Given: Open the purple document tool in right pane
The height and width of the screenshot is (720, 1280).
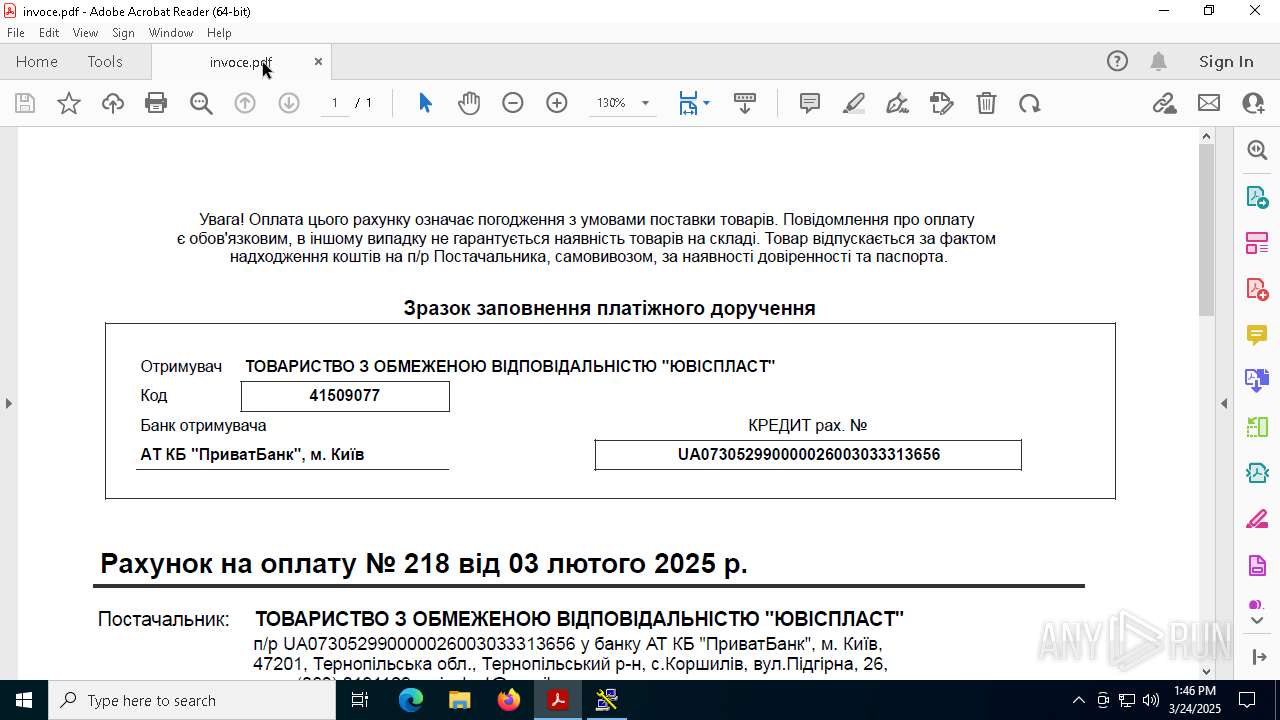Looking at the screenshot, I should pos(1257,565).
